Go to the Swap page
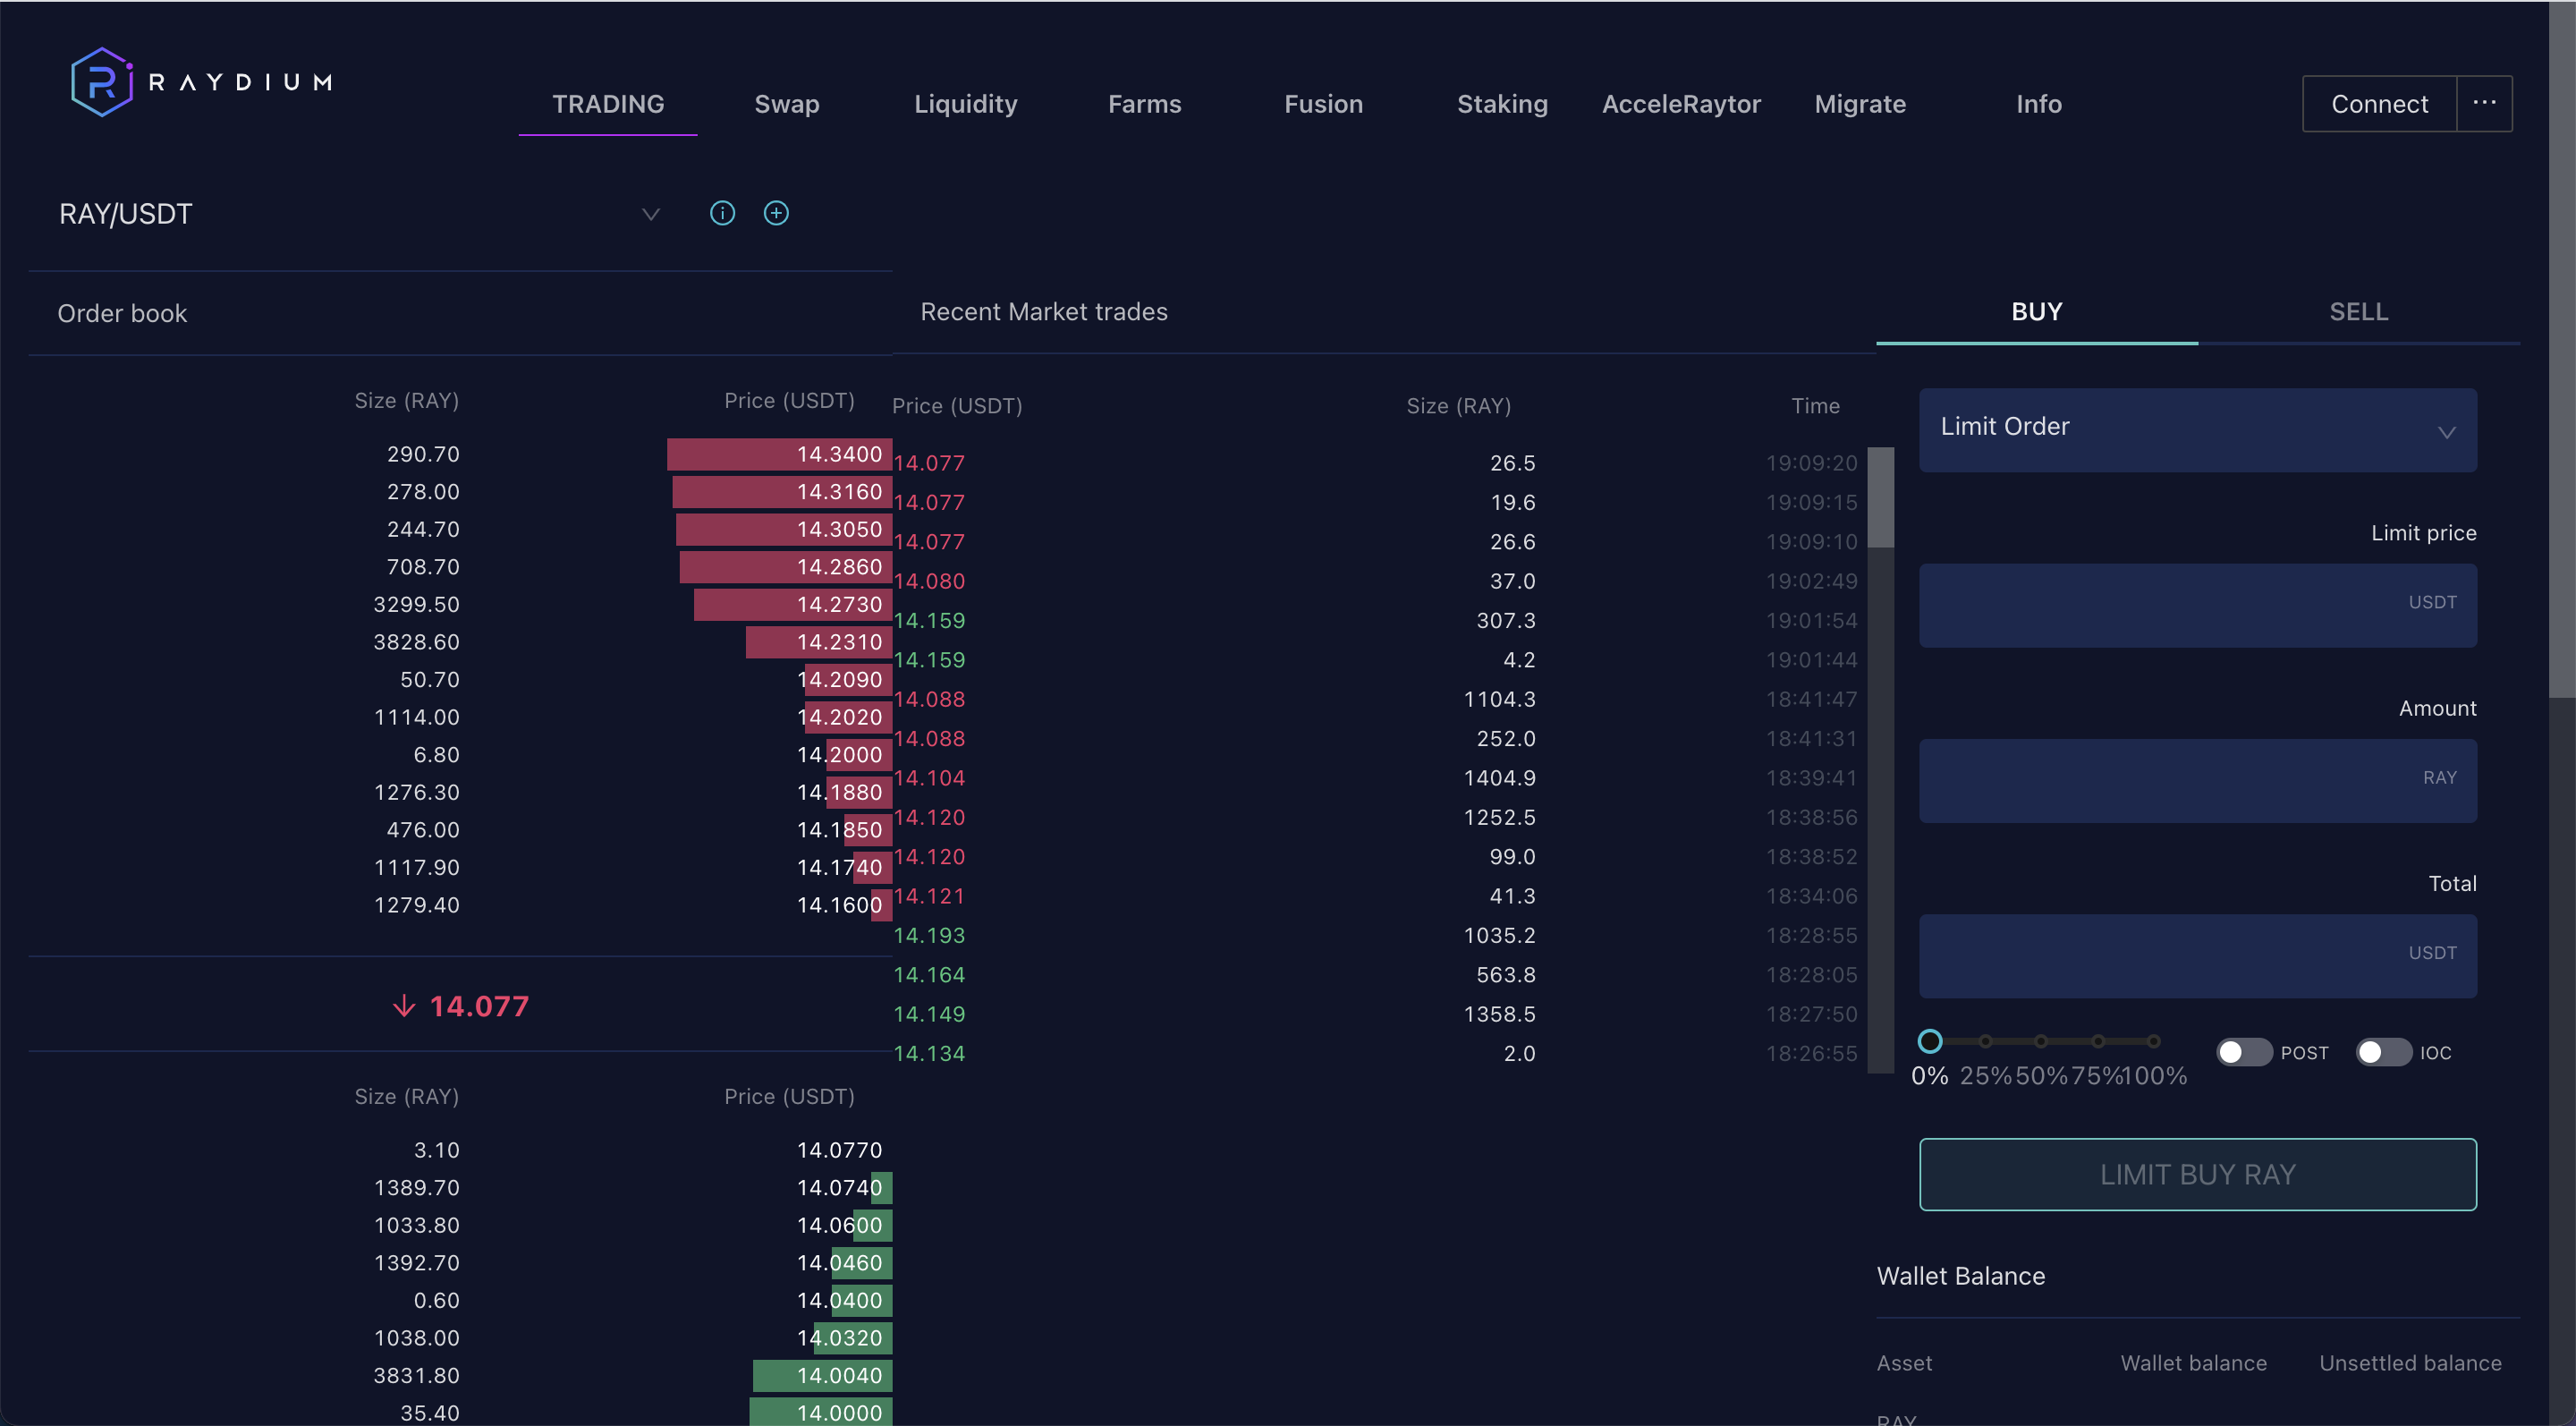 point(786,104)
